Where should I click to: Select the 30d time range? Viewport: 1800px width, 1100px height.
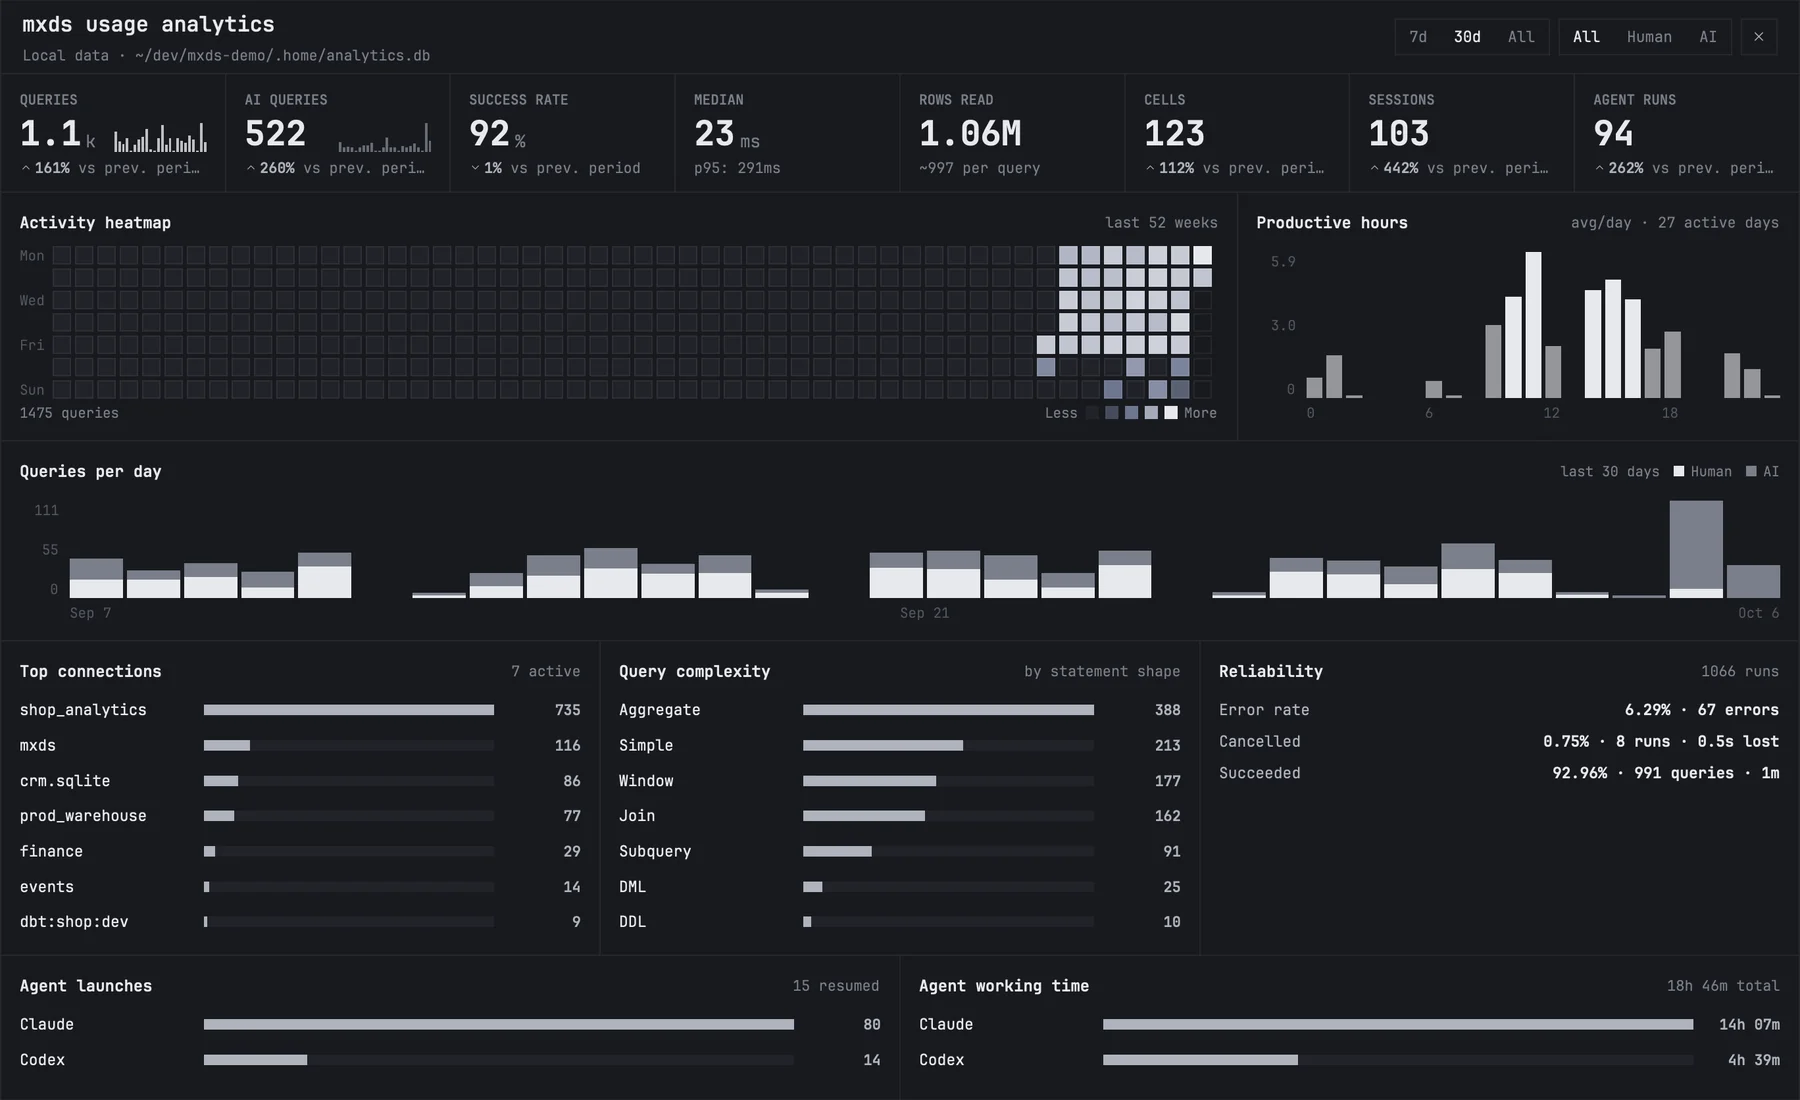click(1467, 37)
